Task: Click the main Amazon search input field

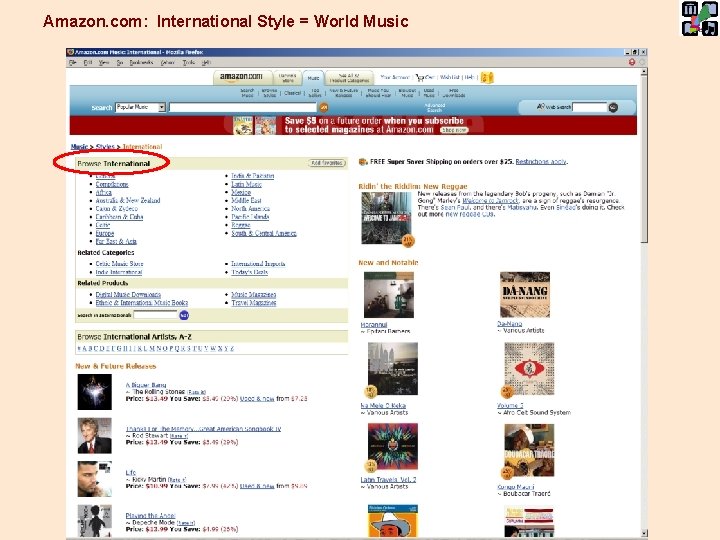Action: (x=243, y=107)
